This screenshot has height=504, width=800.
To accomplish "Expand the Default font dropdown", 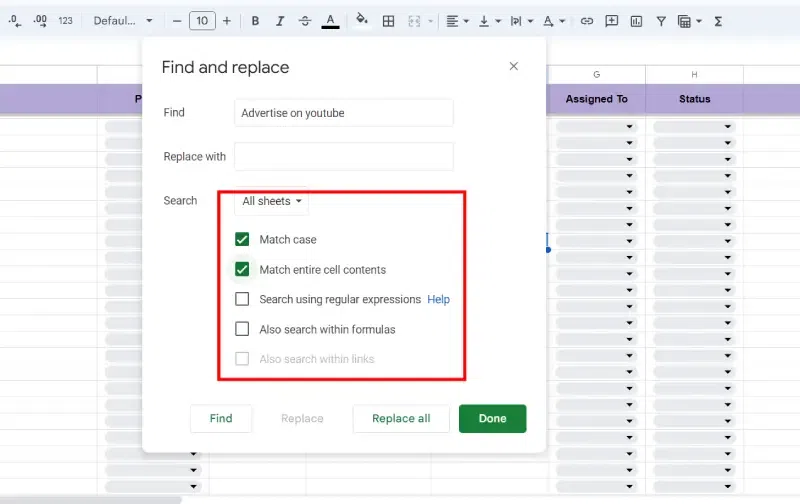I will coord(123,21).
